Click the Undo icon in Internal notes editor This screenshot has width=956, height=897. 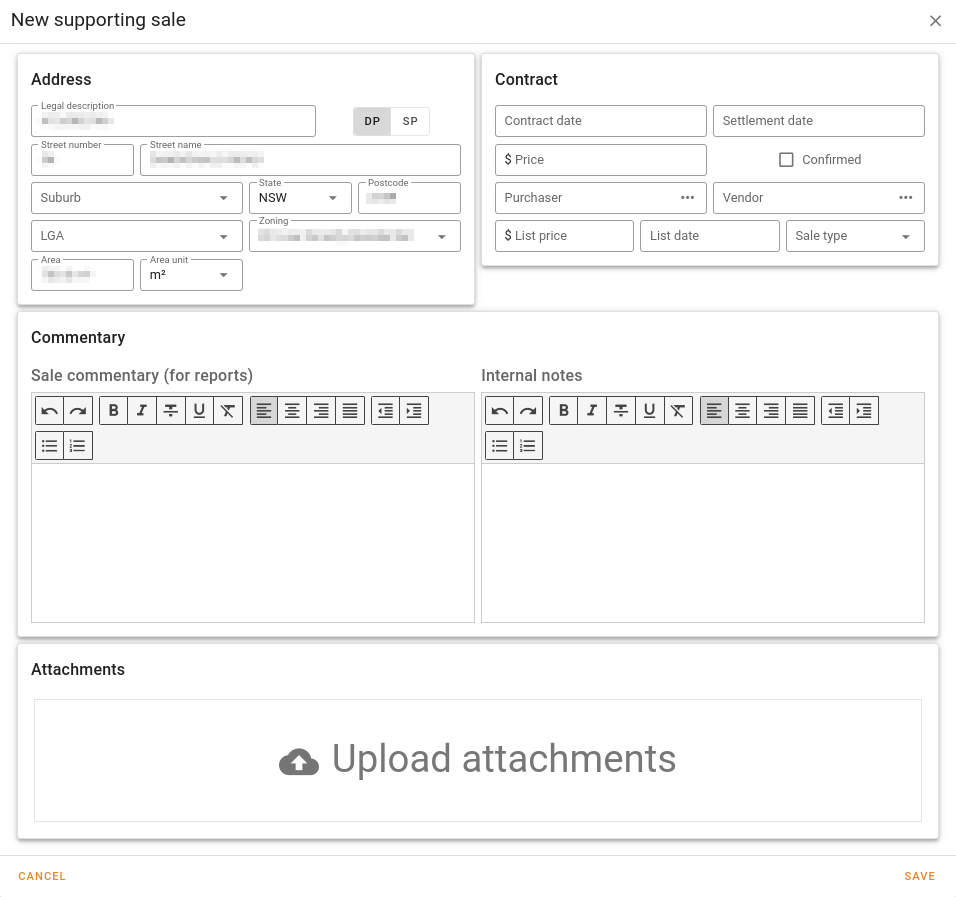(x=499, y=410)
